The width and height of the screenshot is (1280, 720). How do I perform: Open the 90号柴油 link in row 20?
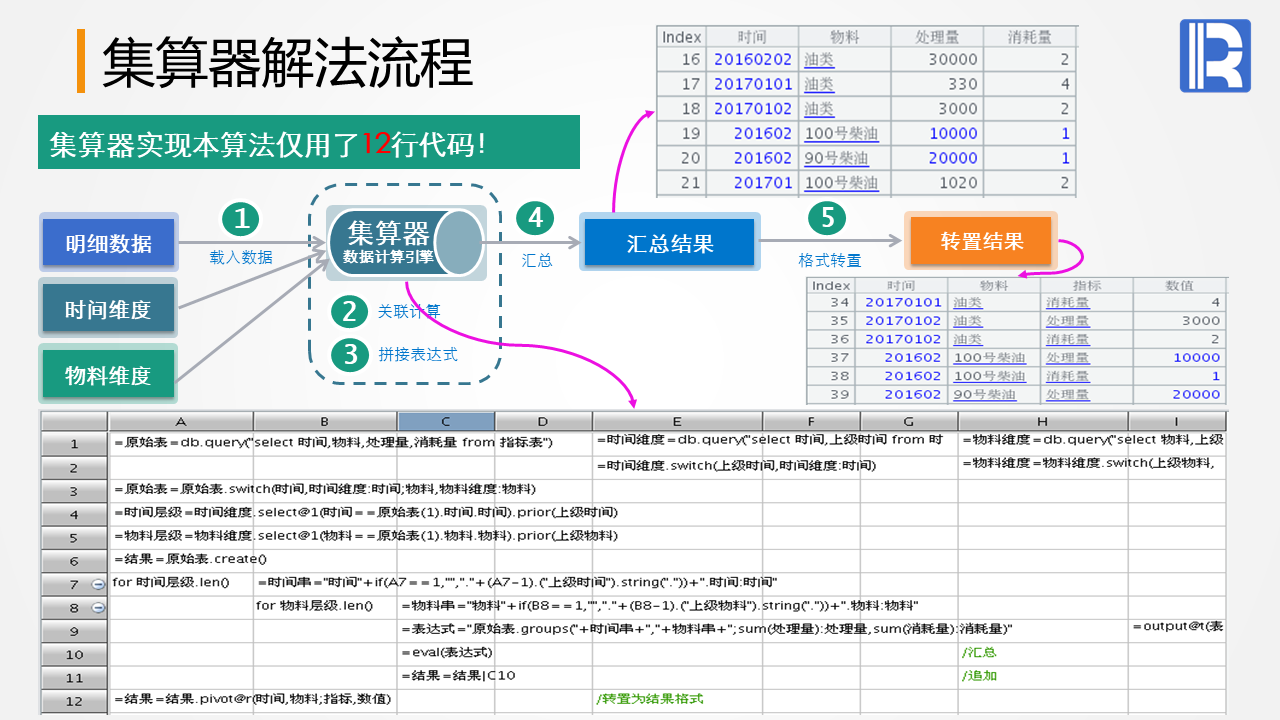[x=836, y=158]
